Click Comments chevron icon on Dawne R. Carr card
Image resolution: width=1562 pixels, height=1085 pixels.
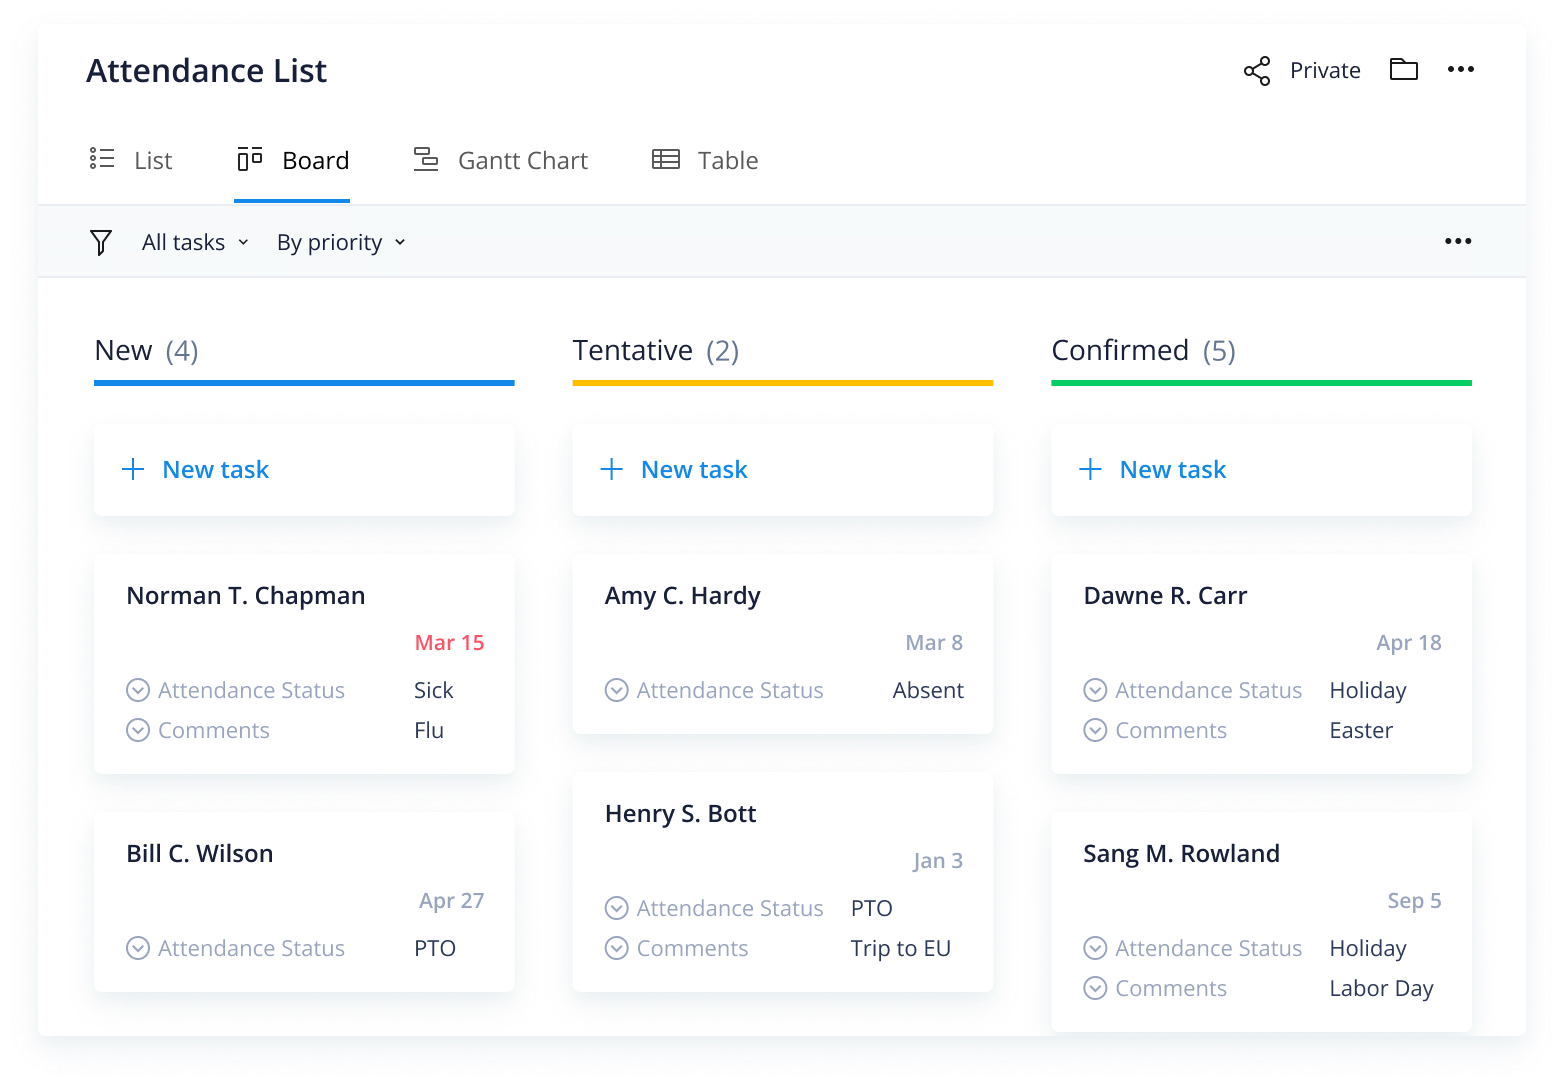(1096, 730)
